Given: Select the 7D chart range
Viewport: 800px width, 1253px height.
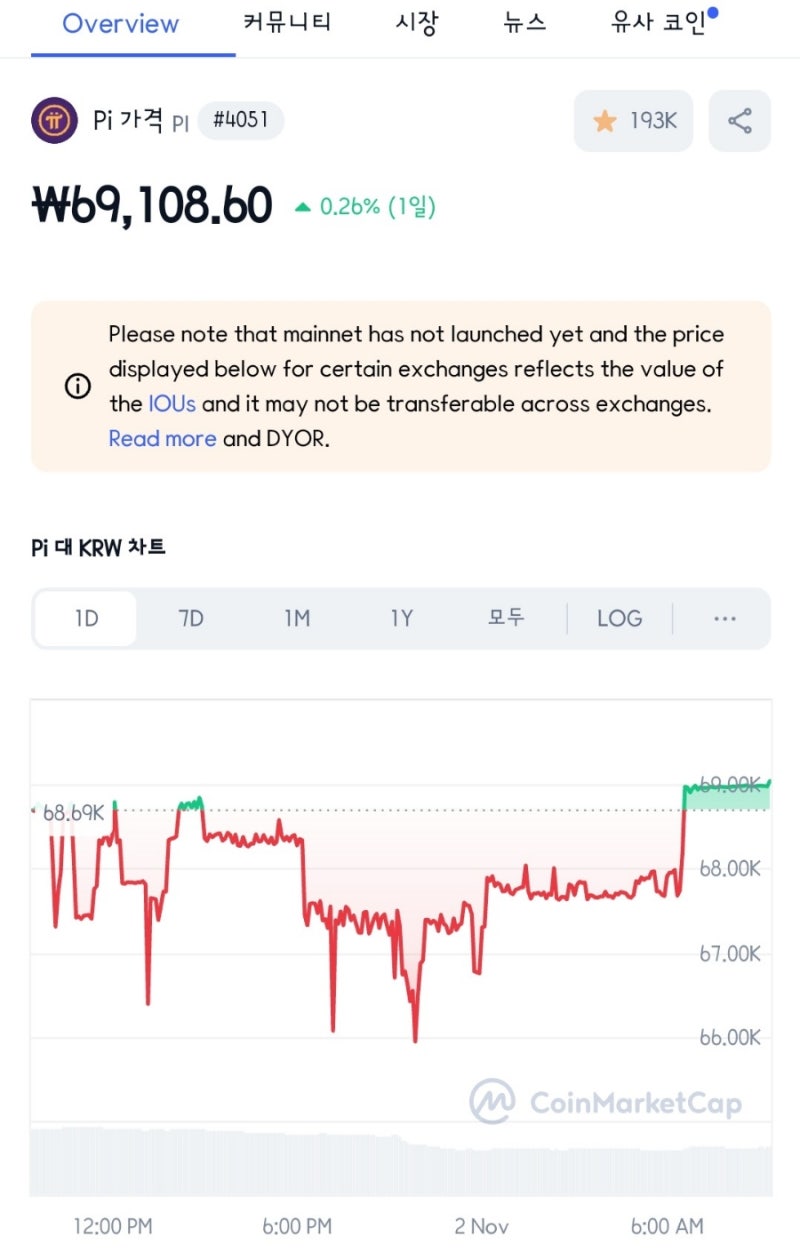Looking at the screenshot, I should 191,618.
